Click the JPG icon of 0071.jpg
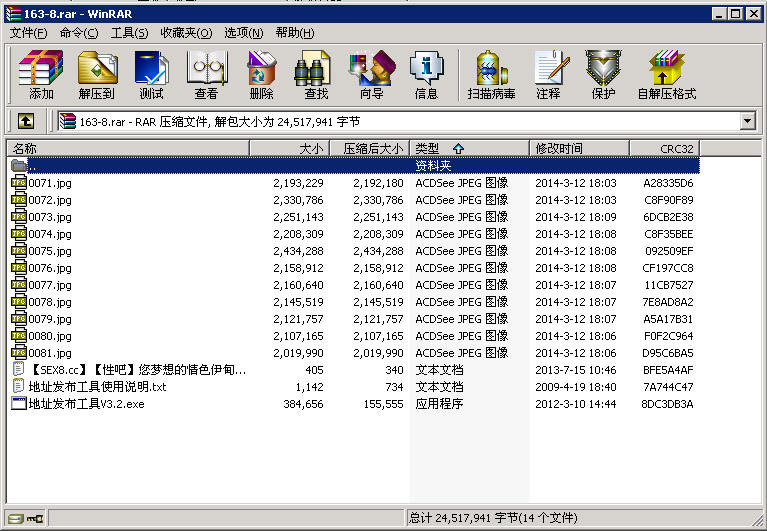The width and height of the screenshot is (767, 531). click(x=19, y=183)
